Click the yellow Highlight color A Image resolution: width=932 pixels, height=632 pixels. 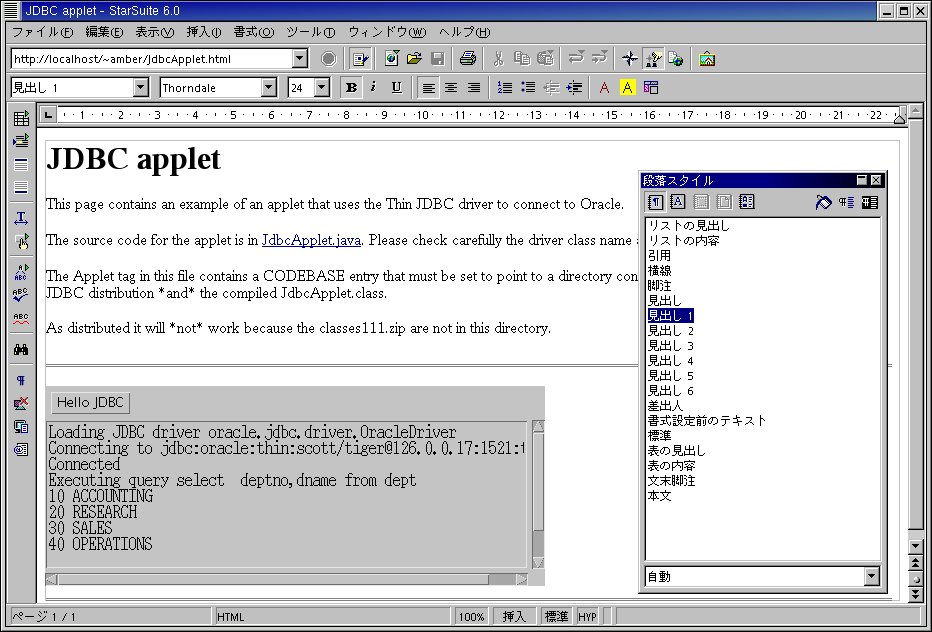[x=627, y=88]
